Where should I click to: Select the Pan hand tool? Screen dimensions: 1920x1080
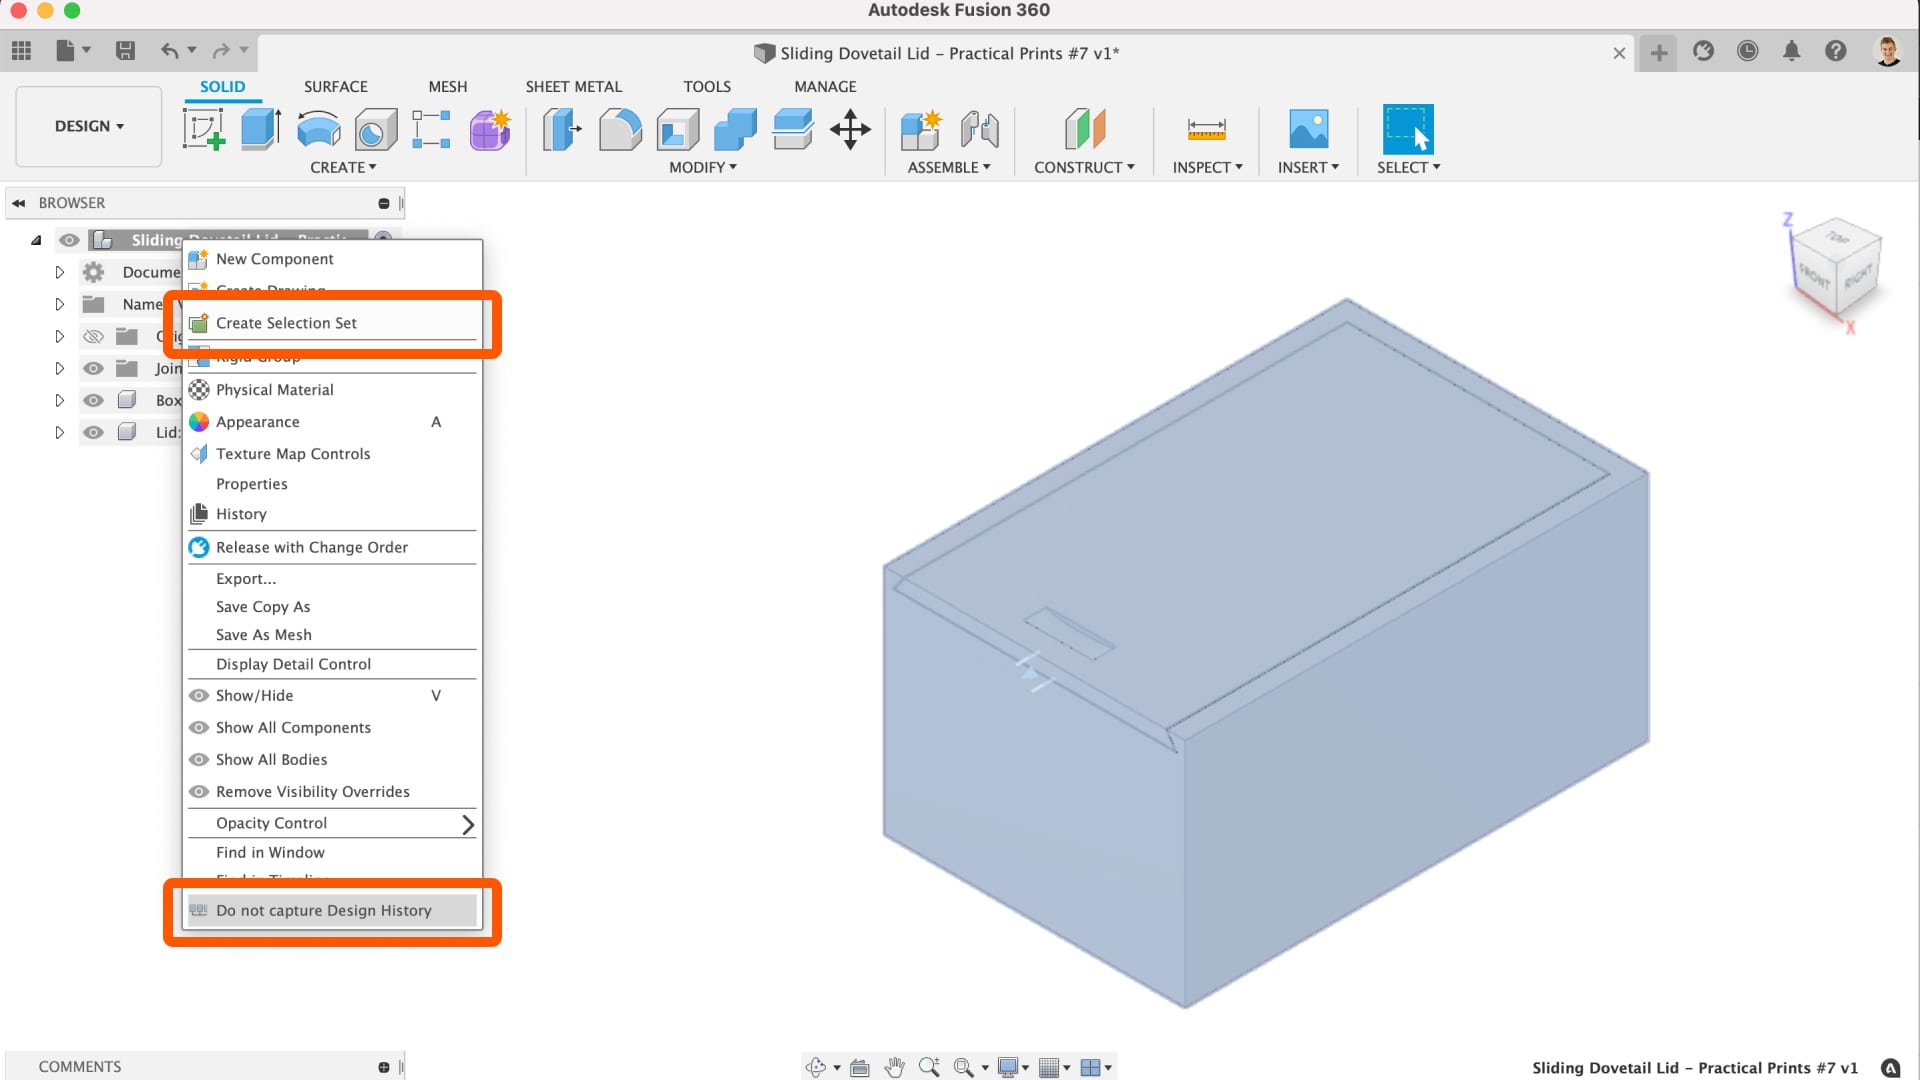[x=894, y=1067]
